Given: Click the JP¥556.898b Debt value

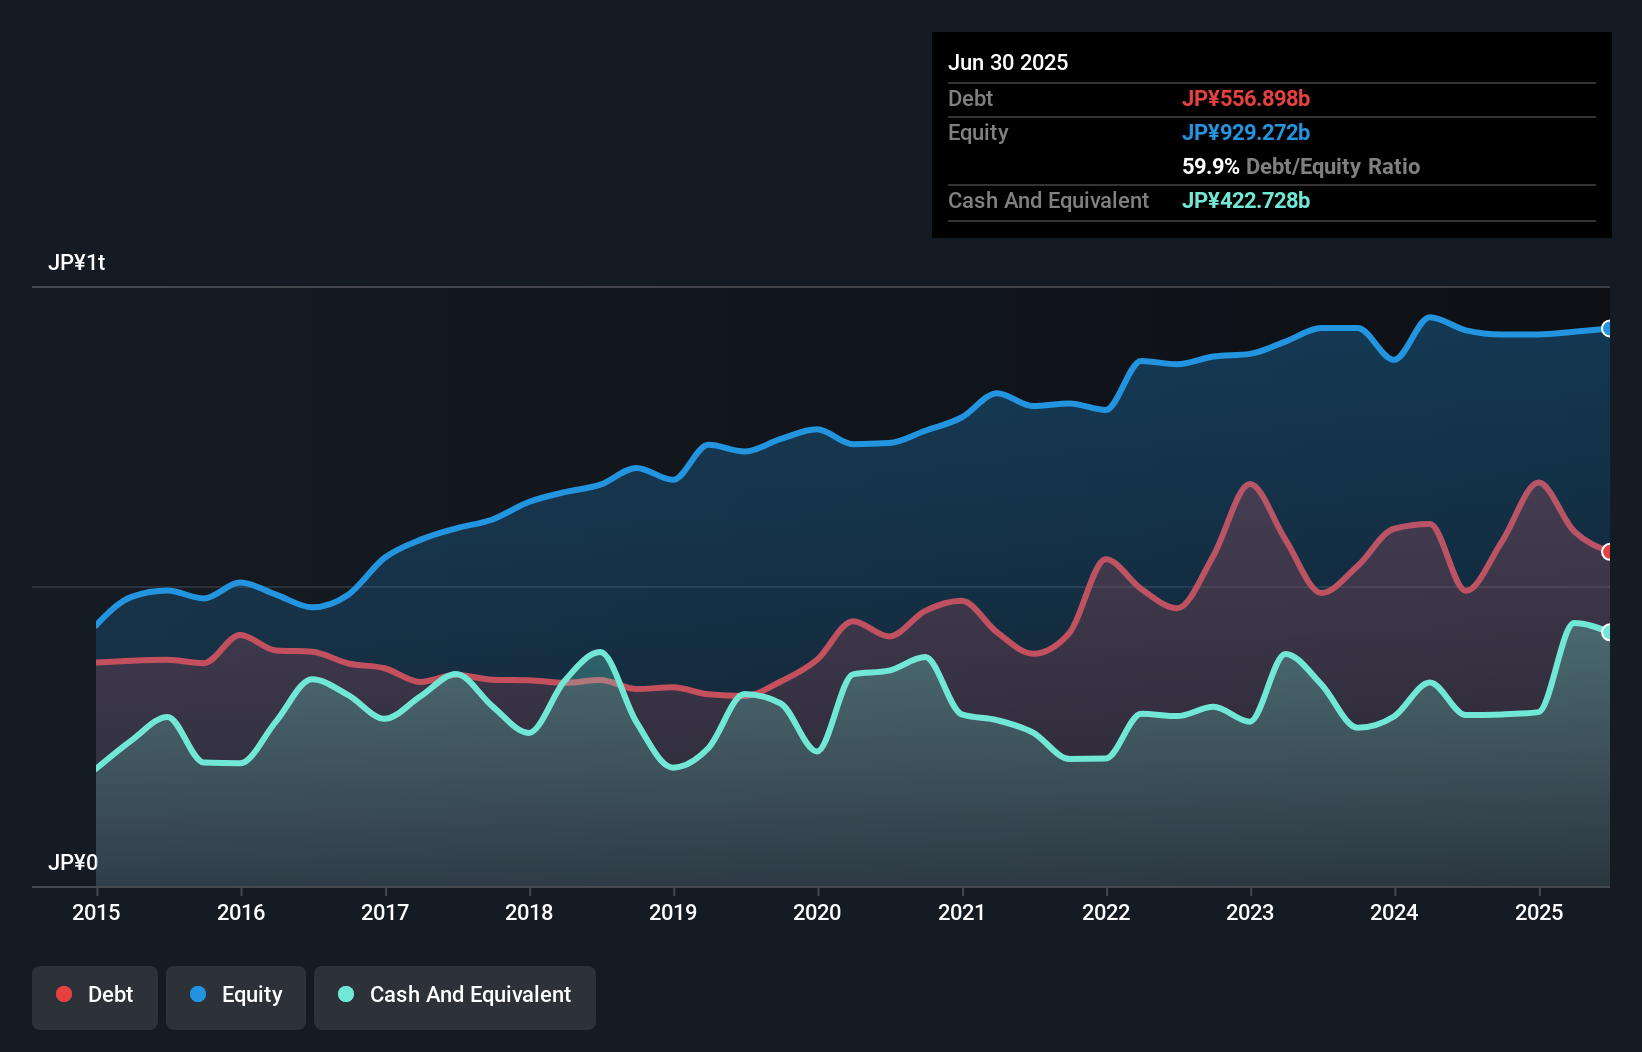Looking at the screenshot, I should pyautogui.click(x=1247, y=99).
